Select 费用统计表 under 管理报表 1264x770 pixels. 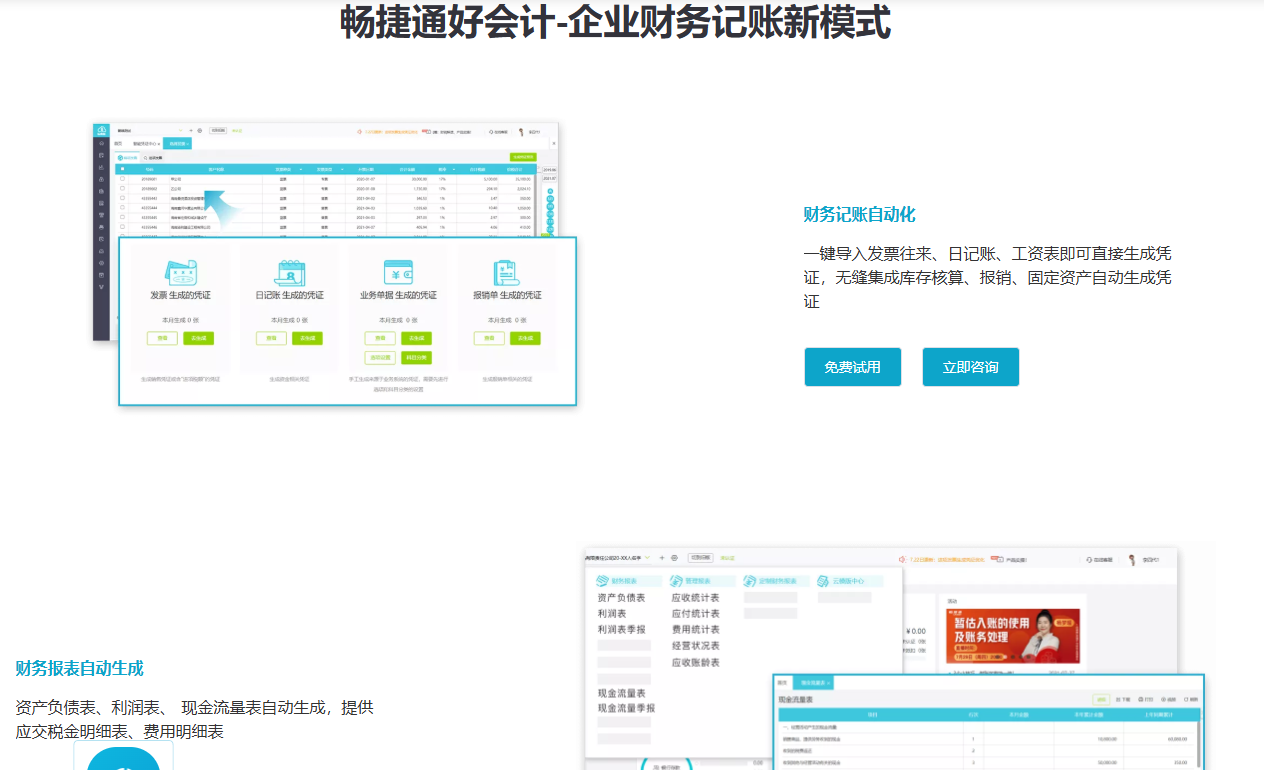pyautogui.click(x=695, y=630)
